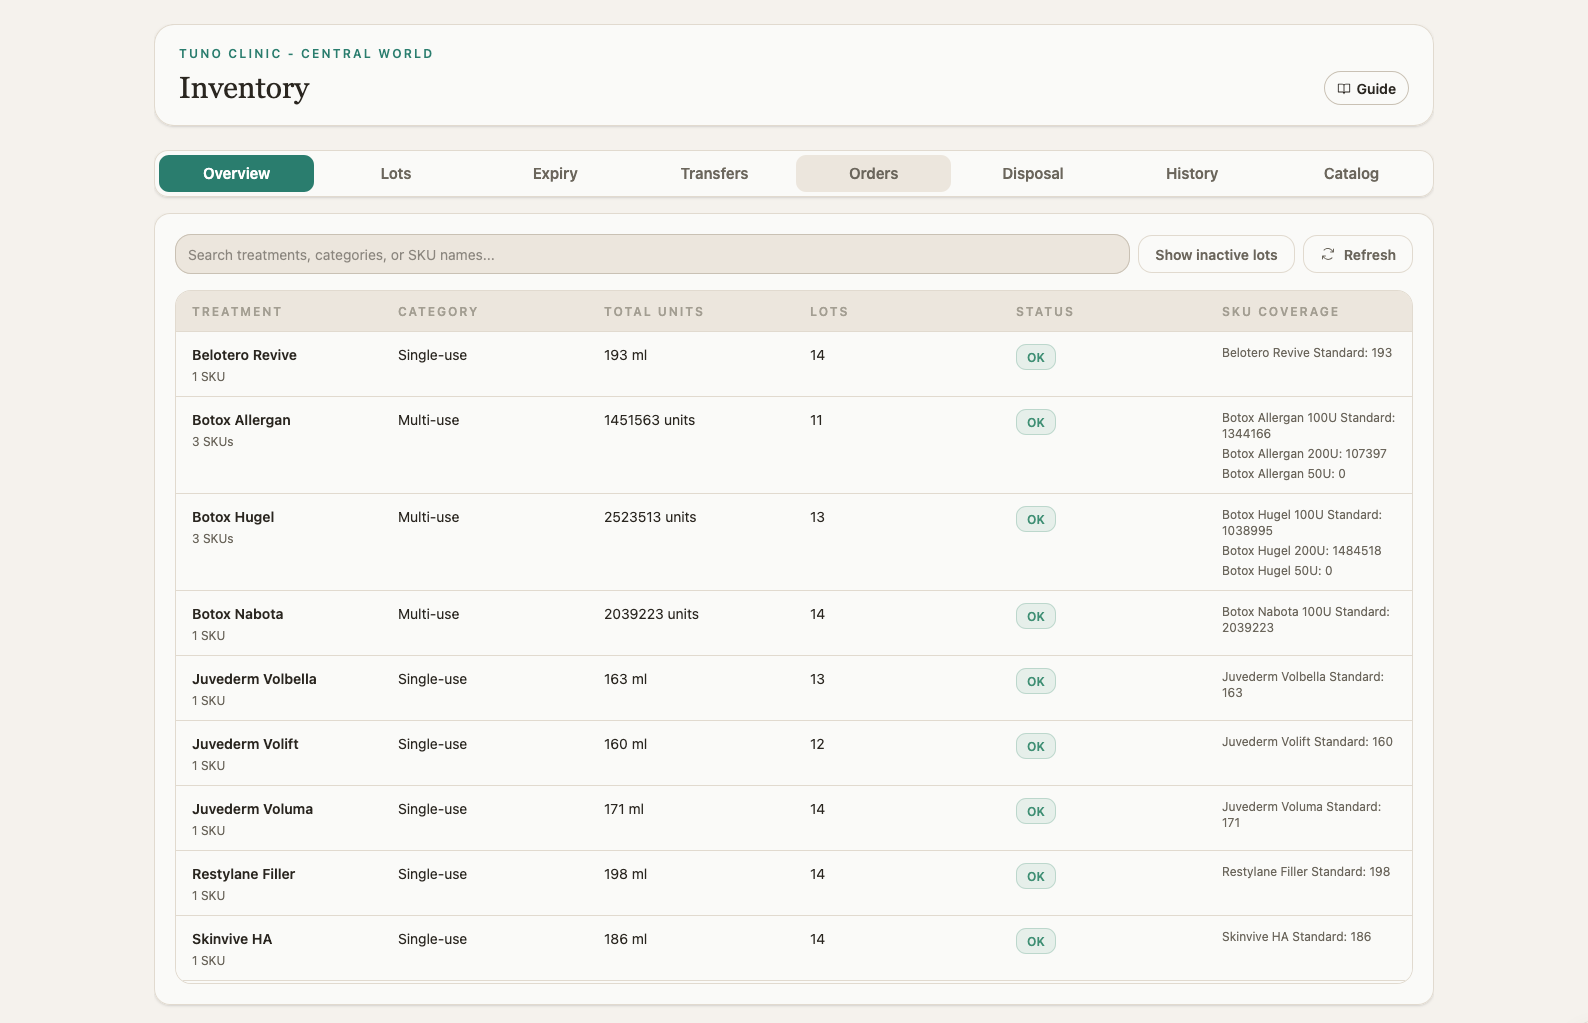Click Juvederm Volift Standard: 160 coverage text
Screen dimensions: 1588x1023
click(1307, 742)
